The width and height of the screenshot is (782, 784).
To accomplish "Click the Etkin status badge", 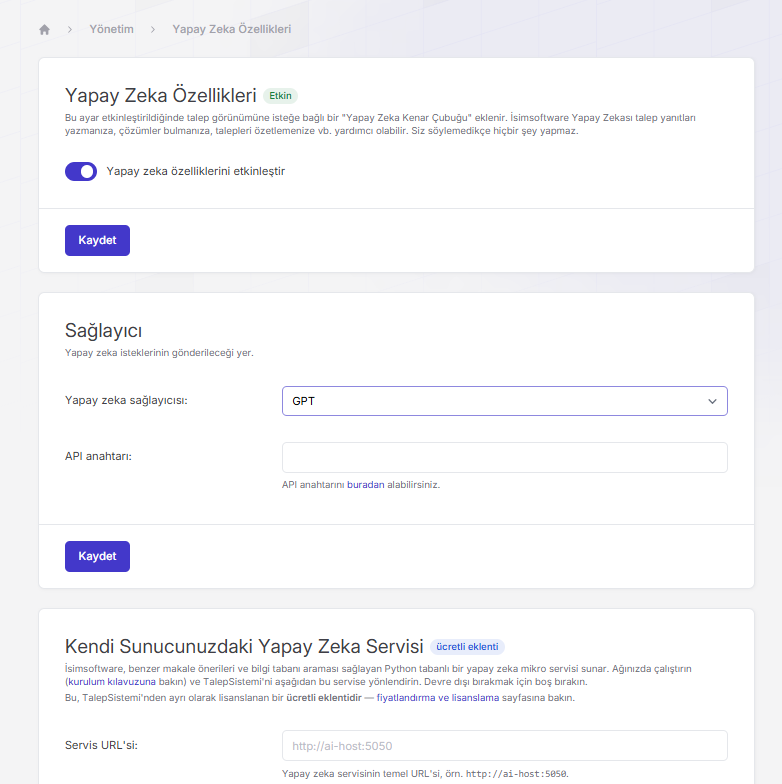I will (280, 96).
